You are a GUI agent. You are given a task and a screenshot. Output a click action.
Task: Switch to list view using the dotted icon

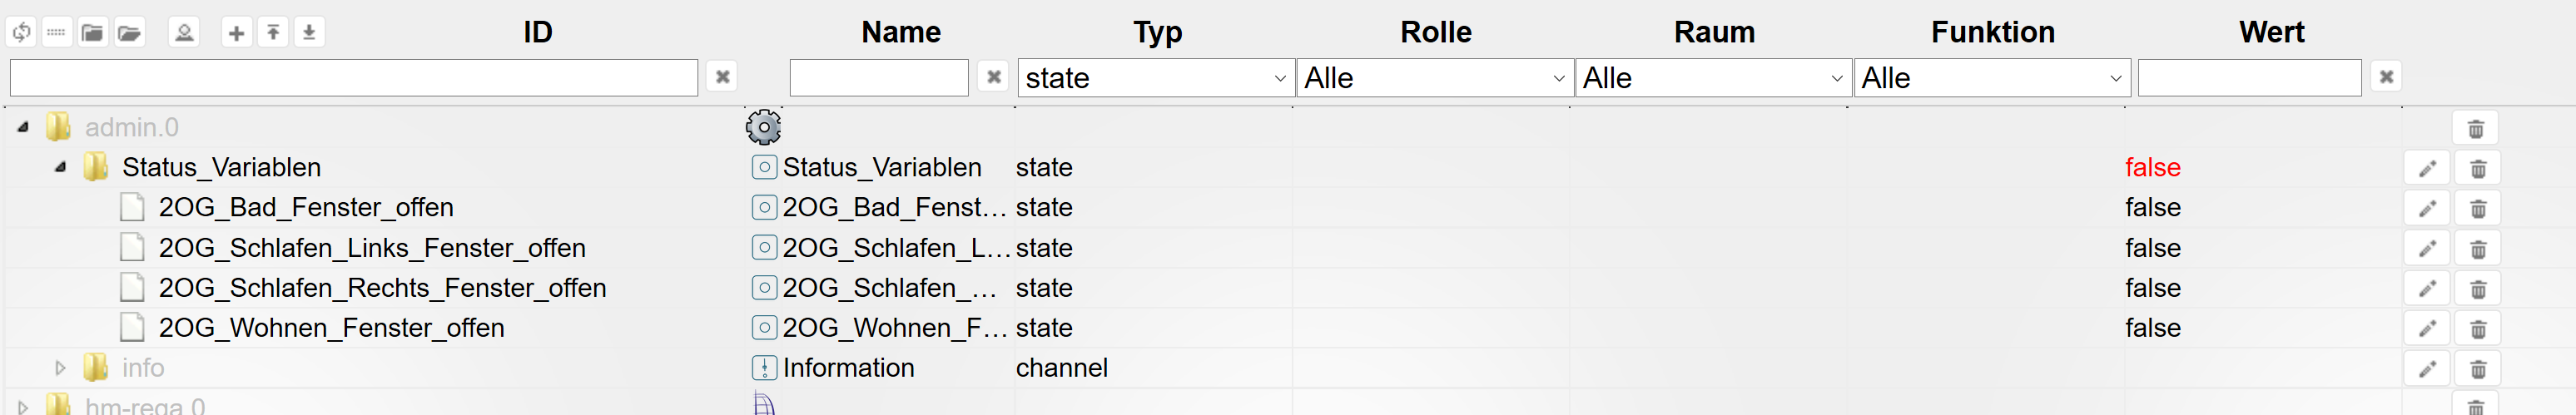click(x=56, y=33)
